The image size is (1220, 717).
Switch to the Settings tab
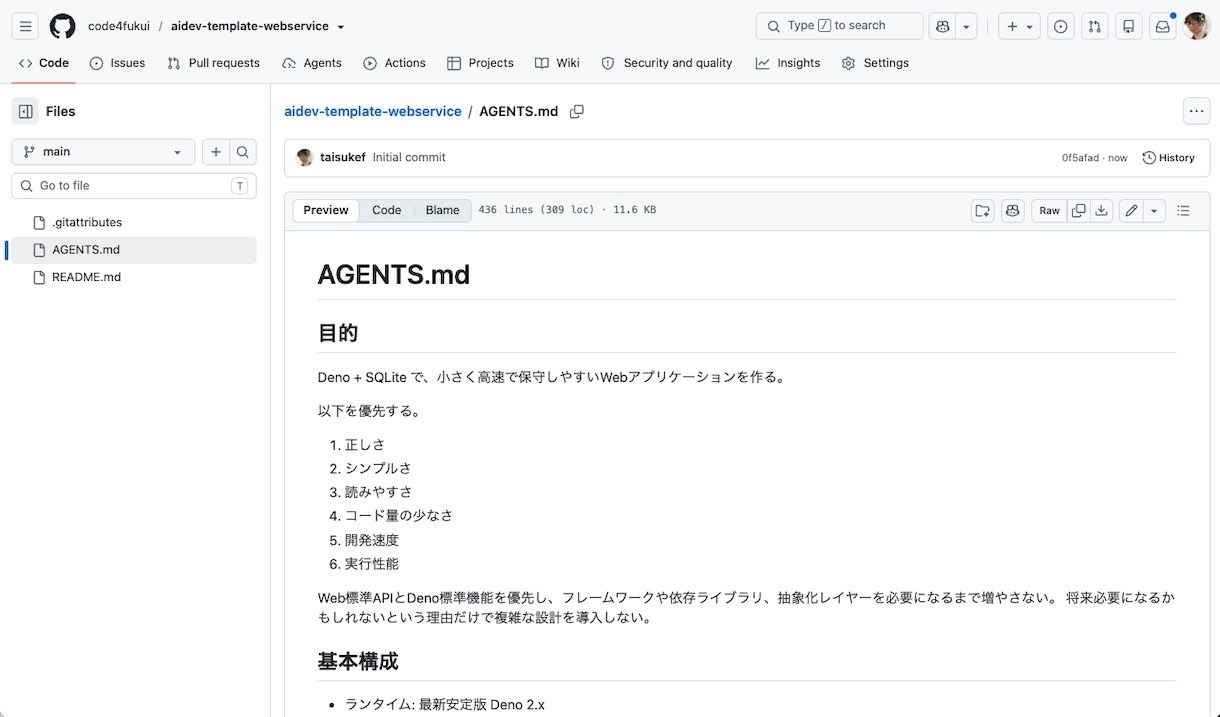(875, 63)
